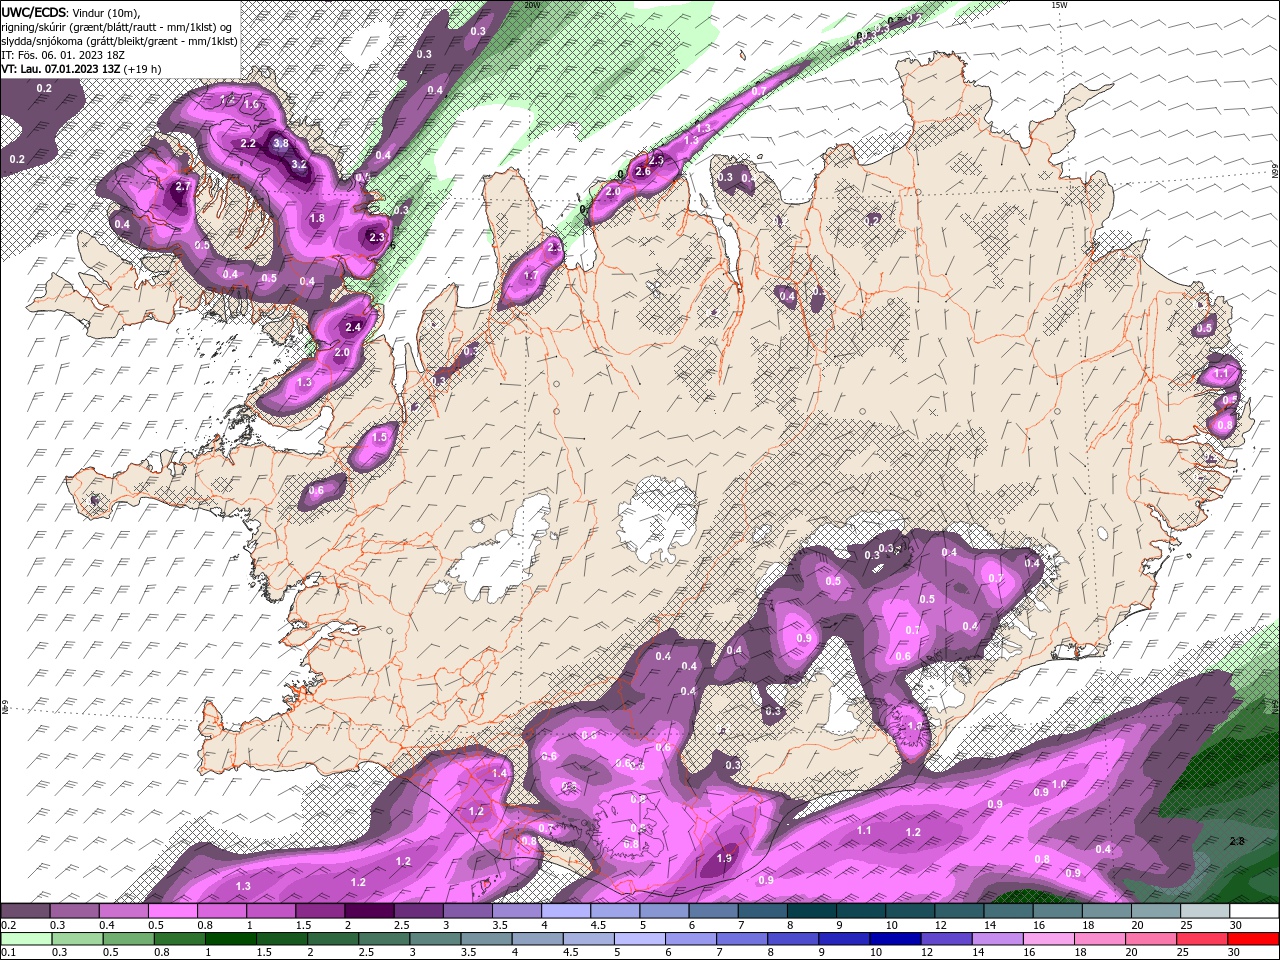Image resolution: width=1280 pixels, height=960 pixels.
Task: Click the lower legend swatch labeled 7
Action: 741,939
